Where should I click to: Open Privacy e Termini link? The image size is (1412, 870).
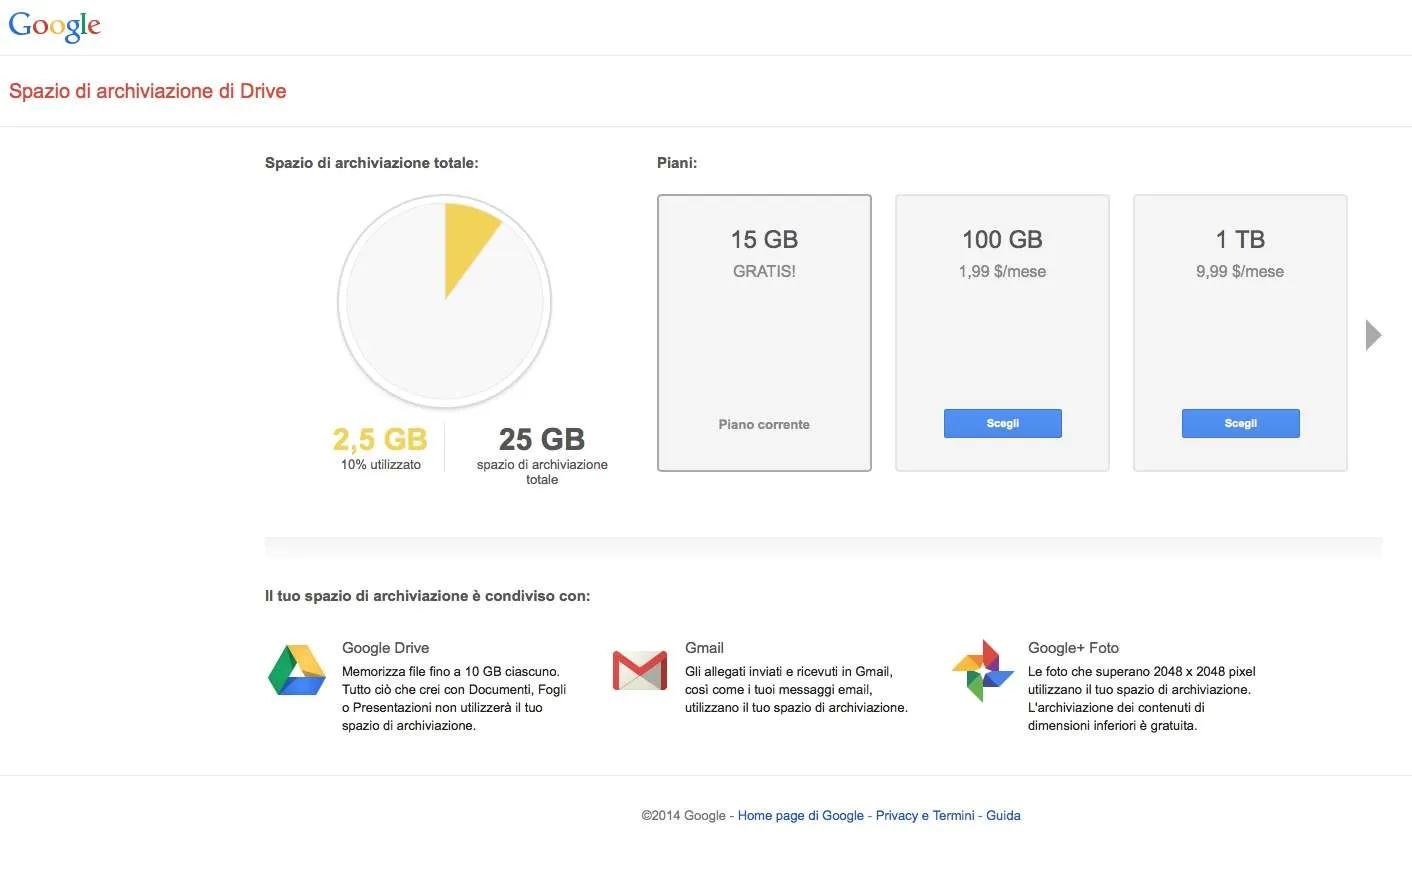tap(925, 816)
